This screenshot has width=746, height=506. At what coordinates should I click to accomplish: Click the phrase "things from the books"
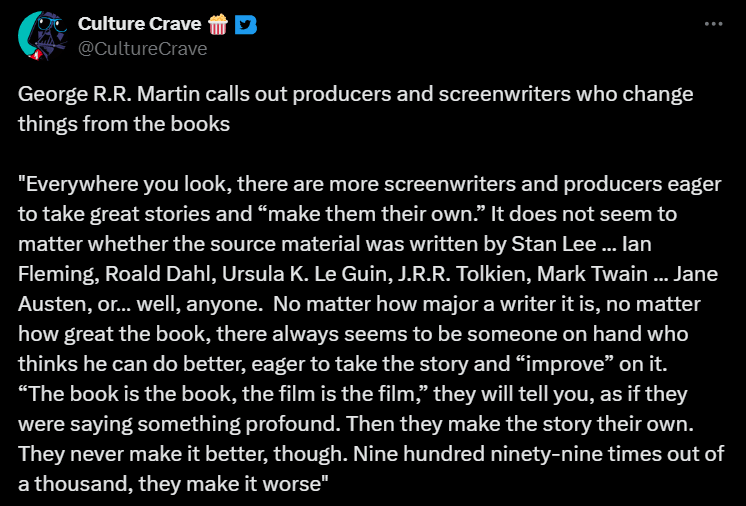click(x=124, y=124)
